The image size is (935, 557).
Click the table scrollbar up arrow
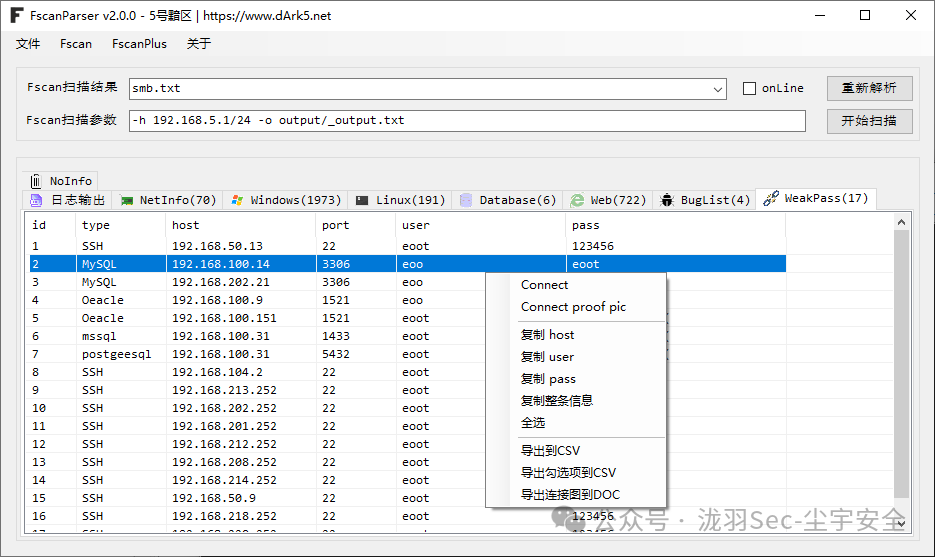tap(902, 222)
